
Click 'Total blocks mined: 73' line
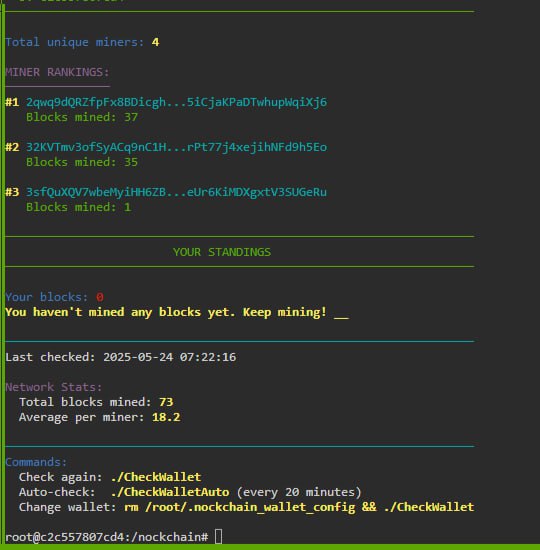(x=96, y=402)
